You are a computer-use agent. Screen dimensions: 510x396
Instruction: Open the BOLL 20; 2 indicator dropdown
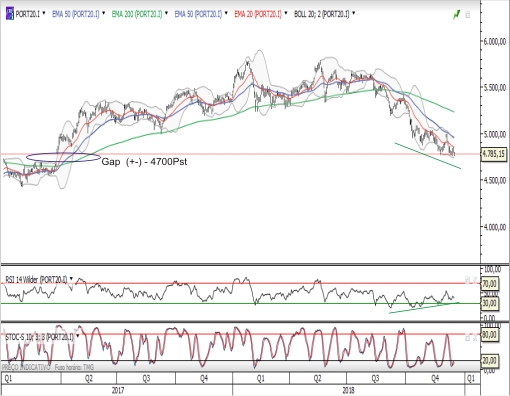tap(354, 14)
